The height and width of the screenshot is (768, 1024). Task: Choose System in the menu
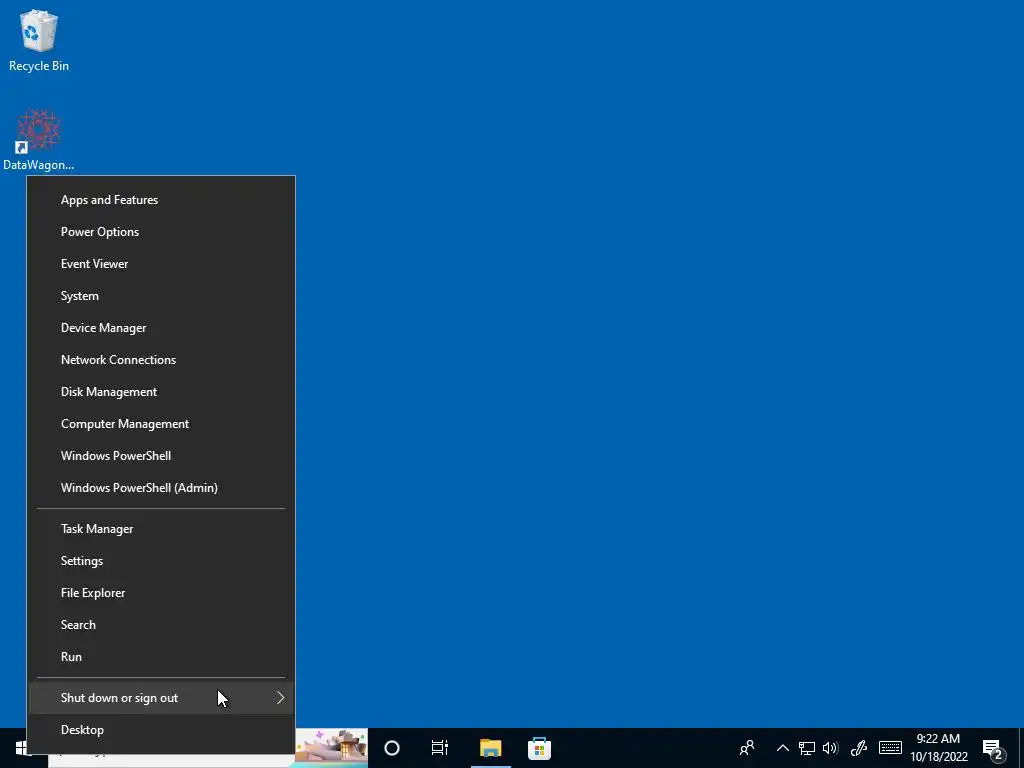click(x=161, y=296)
